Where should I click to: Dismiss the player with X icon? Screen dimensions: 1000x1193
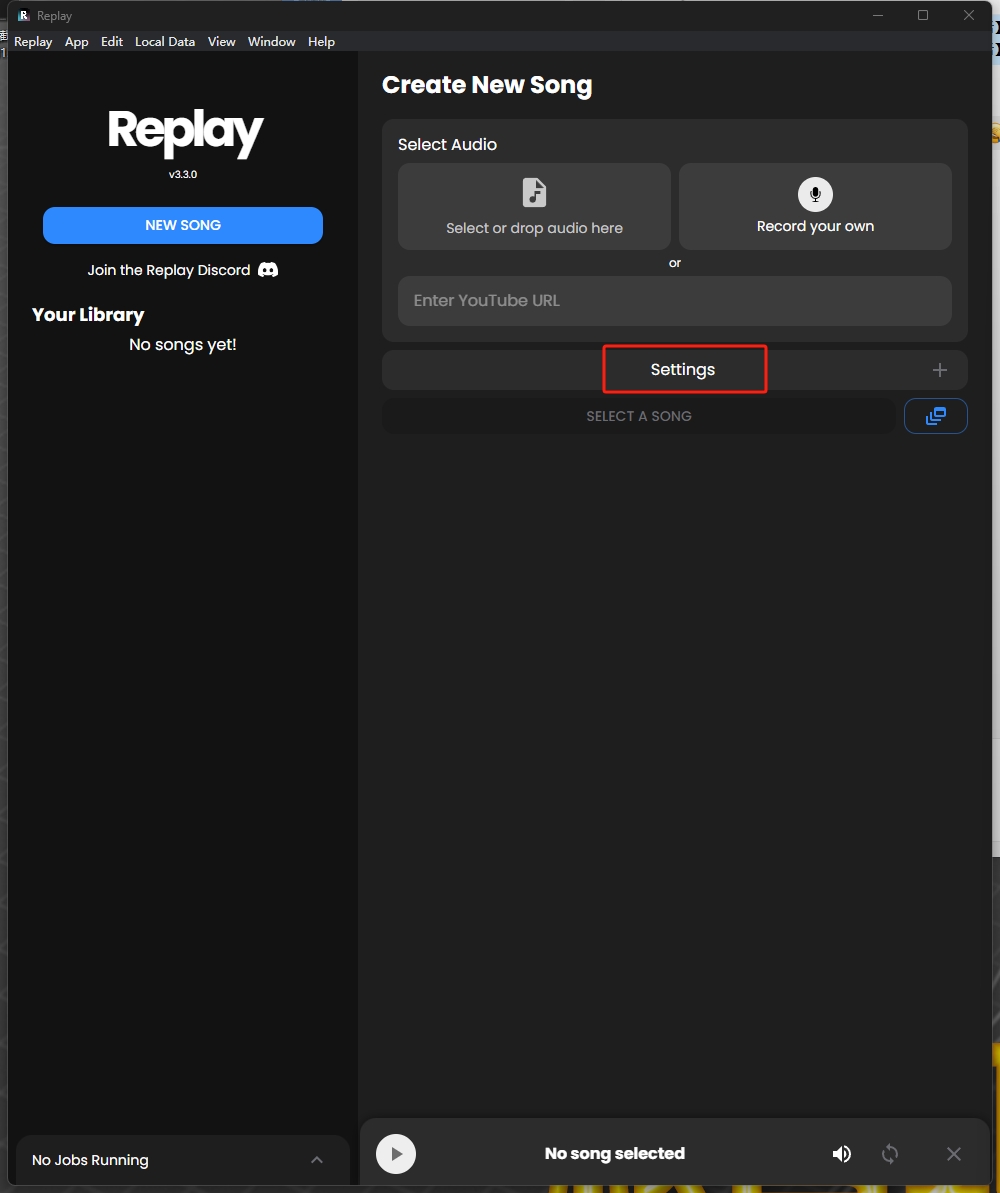954,1154
